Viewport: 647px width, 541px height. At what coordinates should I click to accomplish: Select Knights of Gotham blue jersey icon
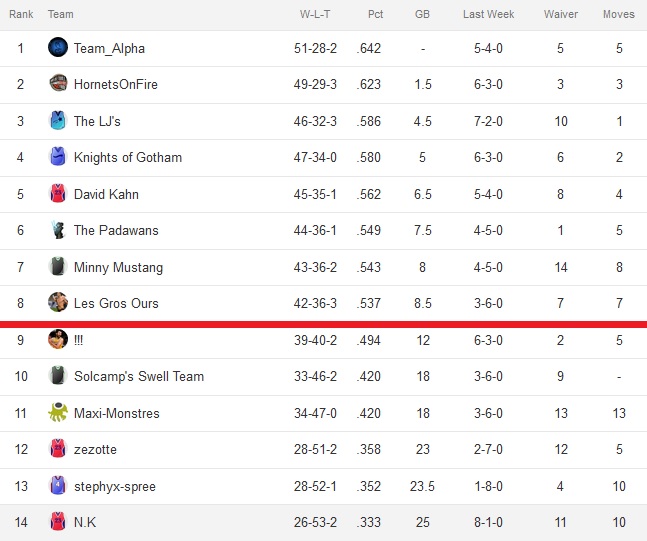(x=58, y=156)
